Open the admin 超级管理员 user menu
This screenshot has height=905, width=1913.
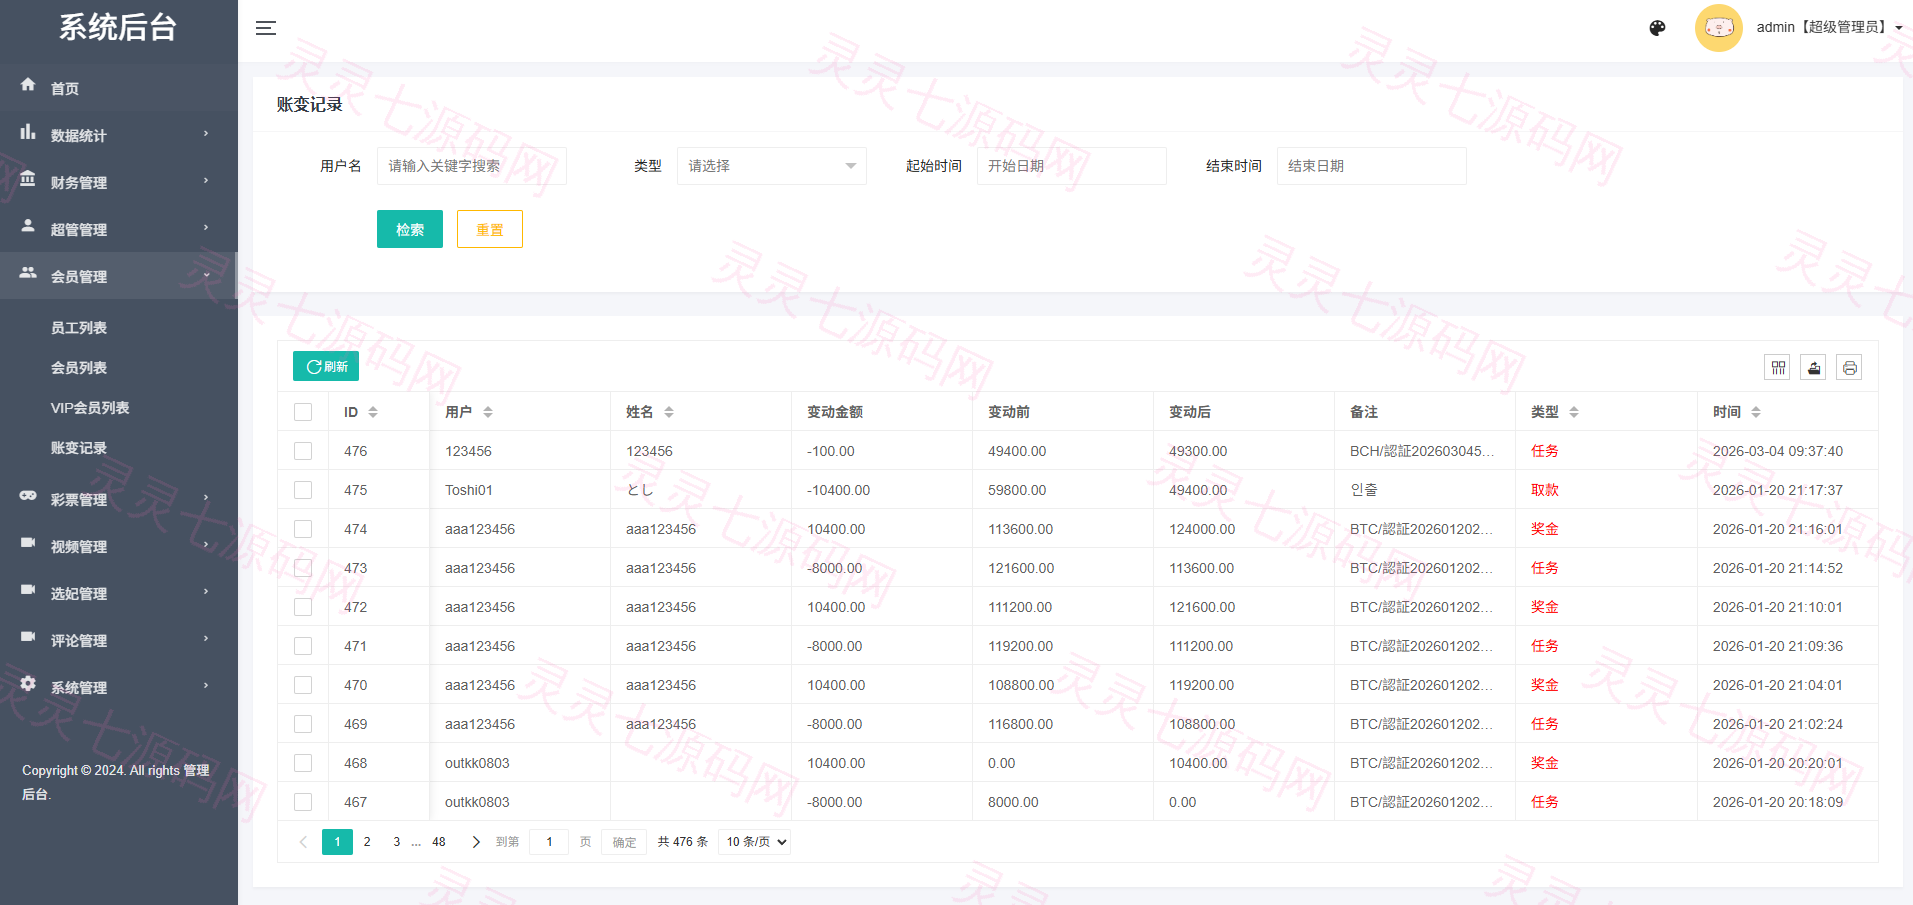(1829, 27)
